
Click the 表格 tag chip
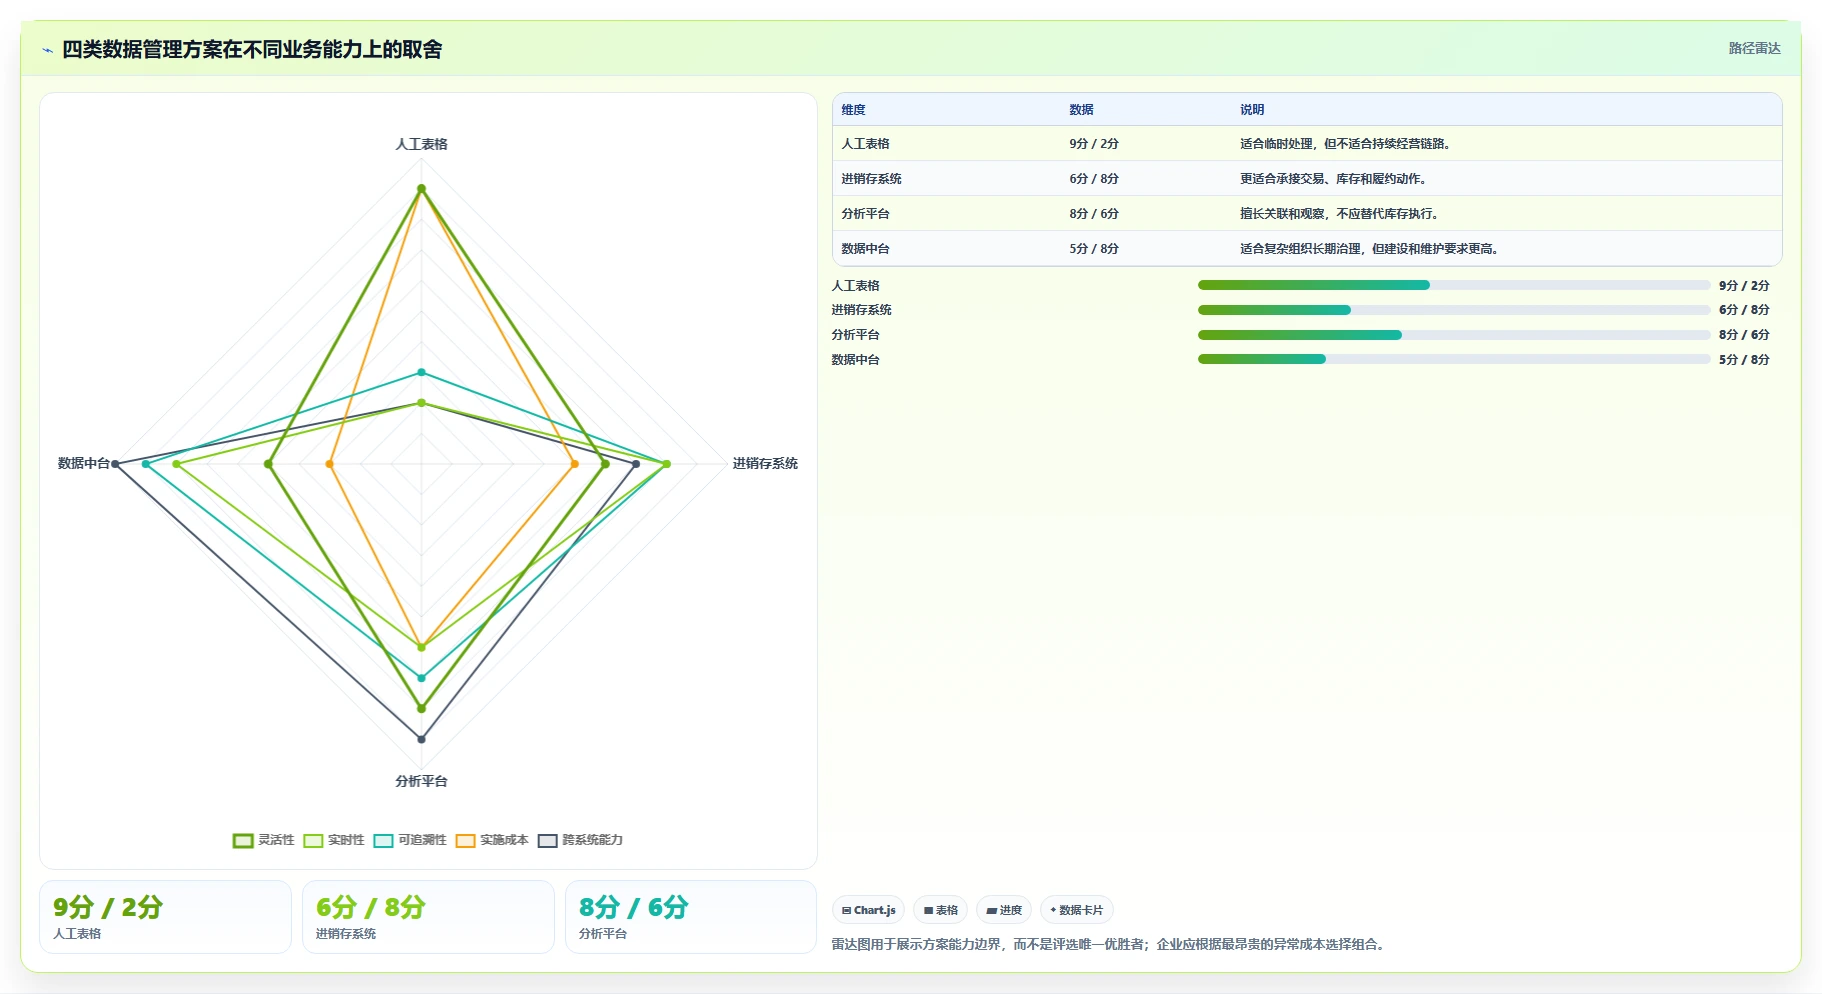click(x=940, y=910)
